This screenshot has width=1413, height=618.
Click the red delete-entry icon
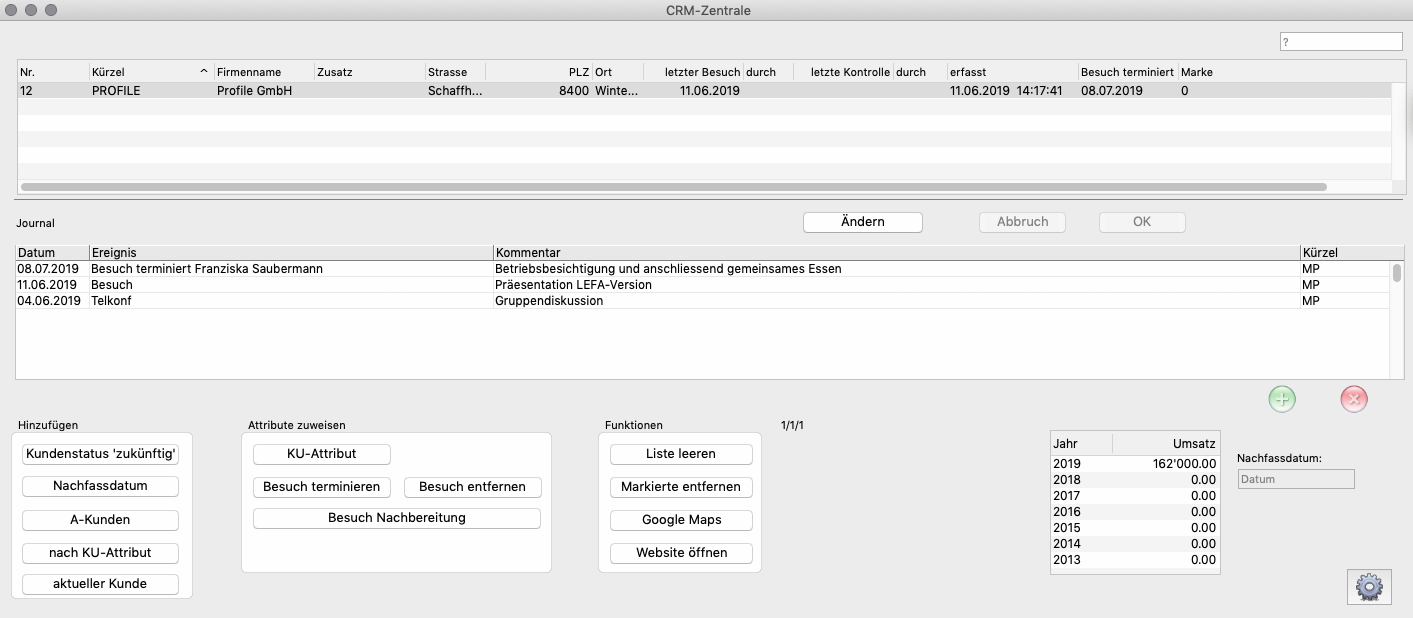tap(1354, 399)
